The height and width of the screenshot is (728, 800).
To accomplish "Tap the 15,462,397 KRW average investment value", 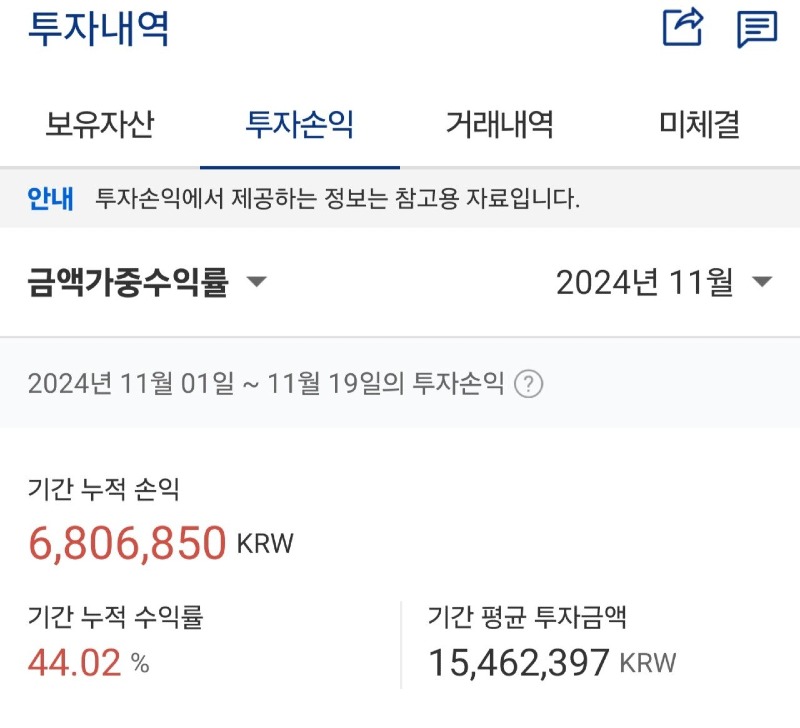I will tap(552, 663).
